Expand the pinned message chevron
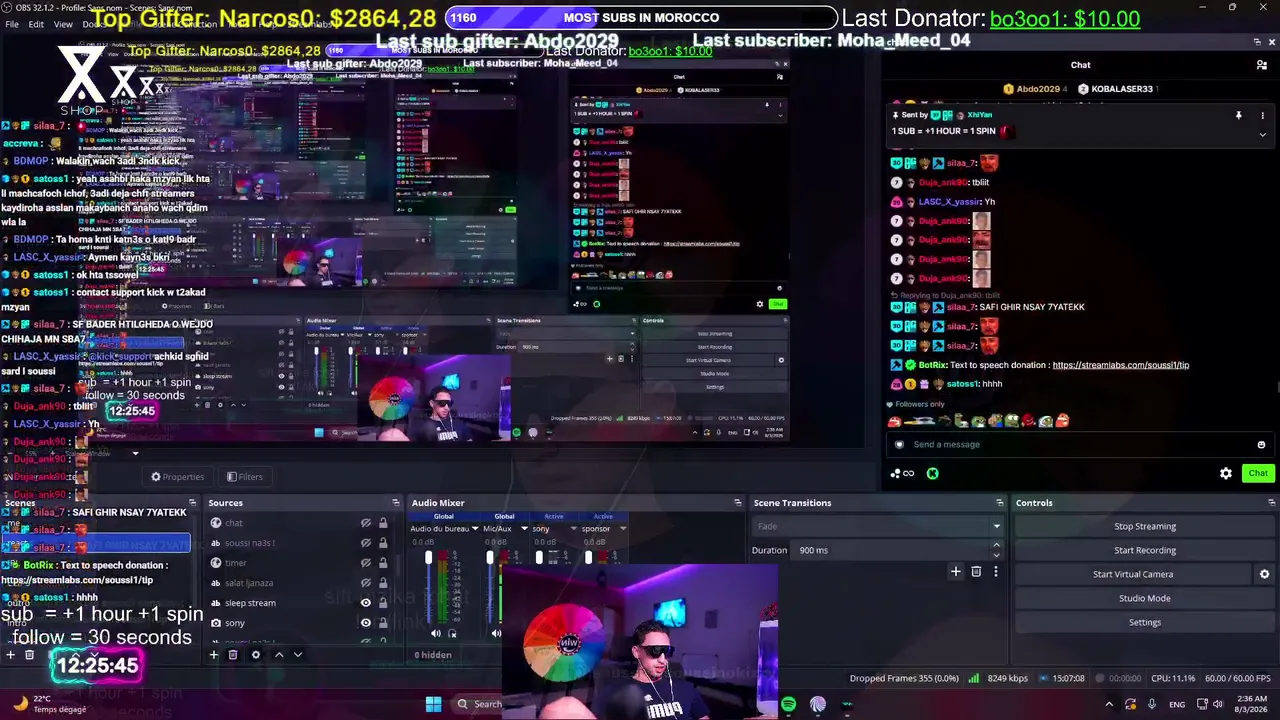This screenshot has height=720, width=1280. tap(1262, 134)
